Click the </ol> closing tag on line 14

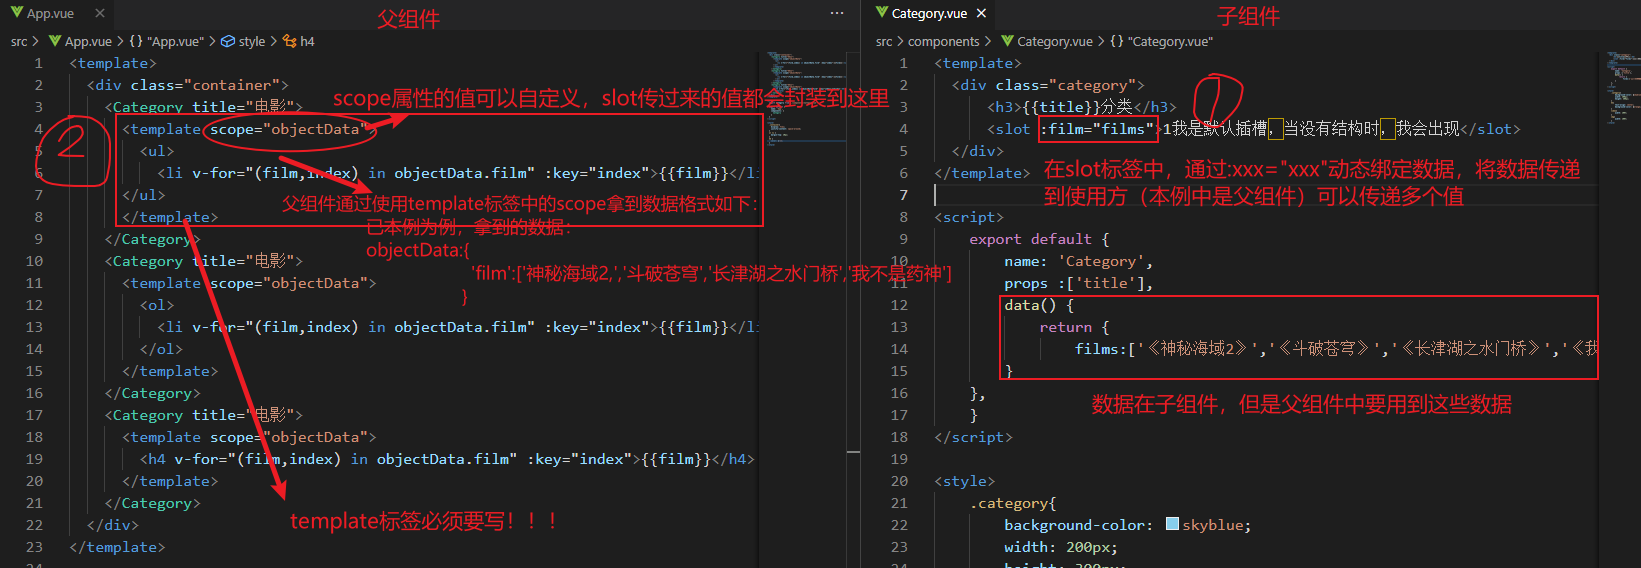click(x=161, y=349)
